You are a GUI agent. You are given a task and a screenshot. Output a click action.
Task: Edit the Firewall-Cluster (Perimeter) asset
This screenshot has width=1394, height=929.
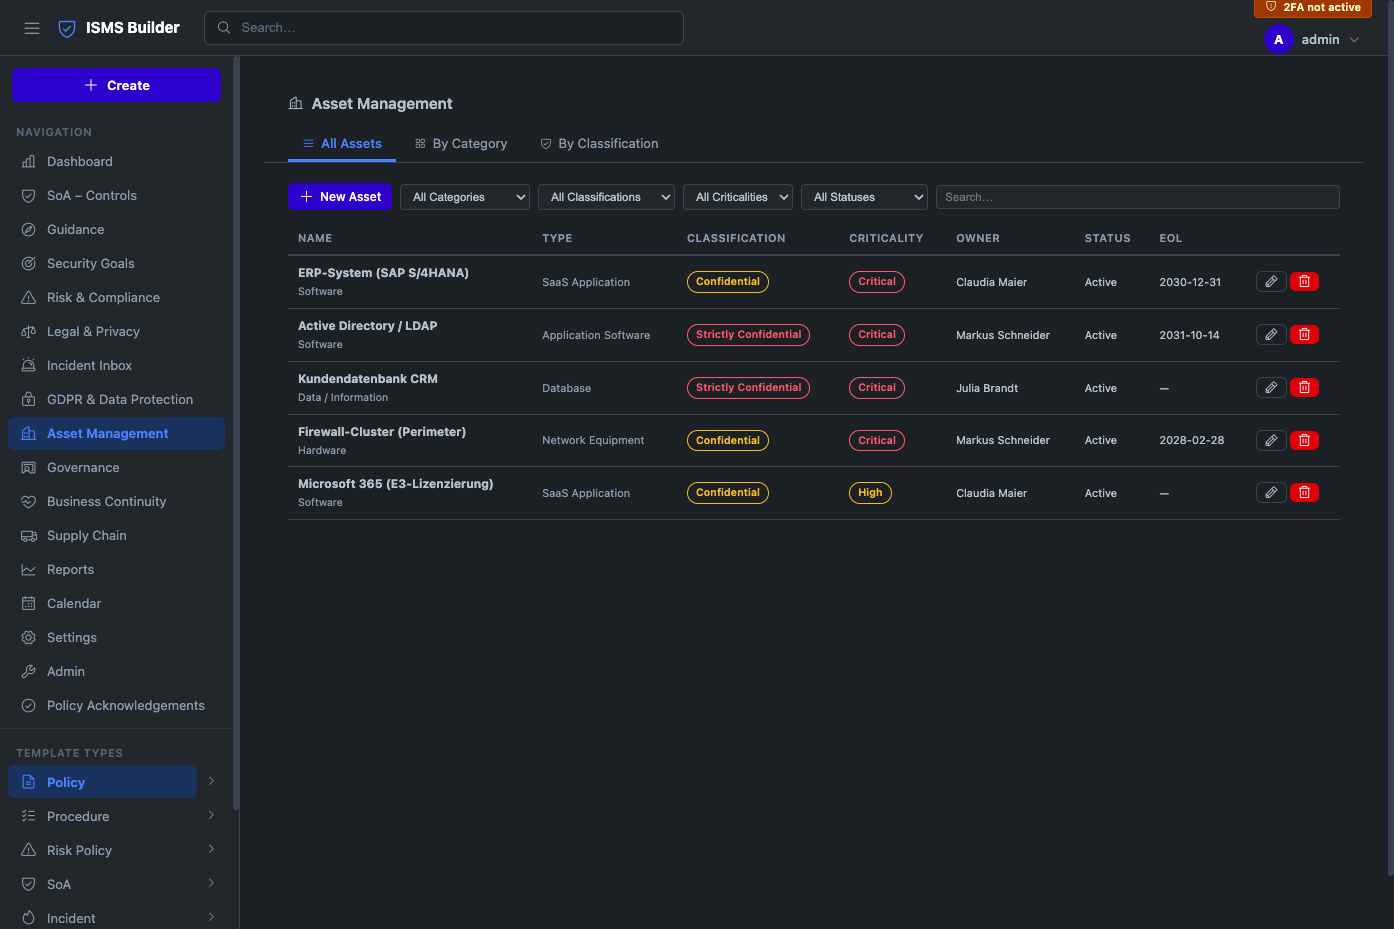click(1271, 440)
